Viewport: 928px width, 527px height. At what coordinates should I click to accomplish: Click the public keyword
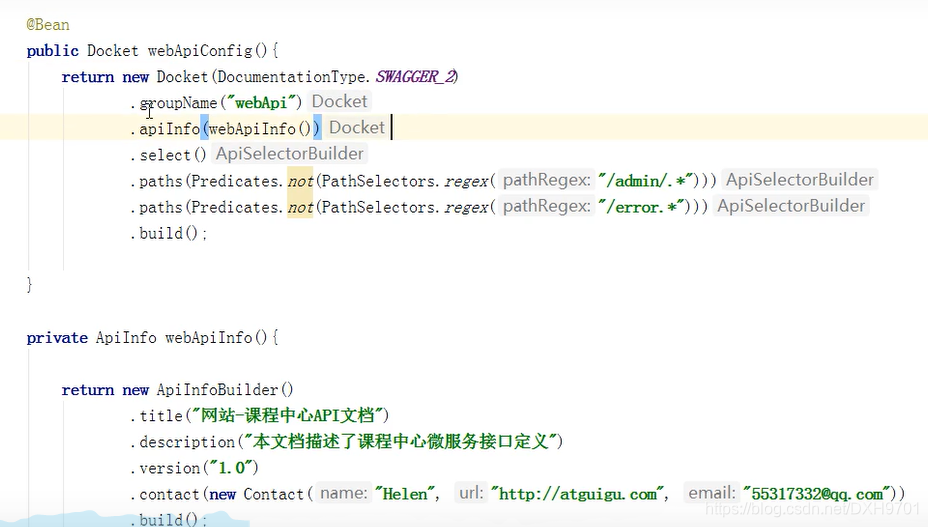point(53,51)
